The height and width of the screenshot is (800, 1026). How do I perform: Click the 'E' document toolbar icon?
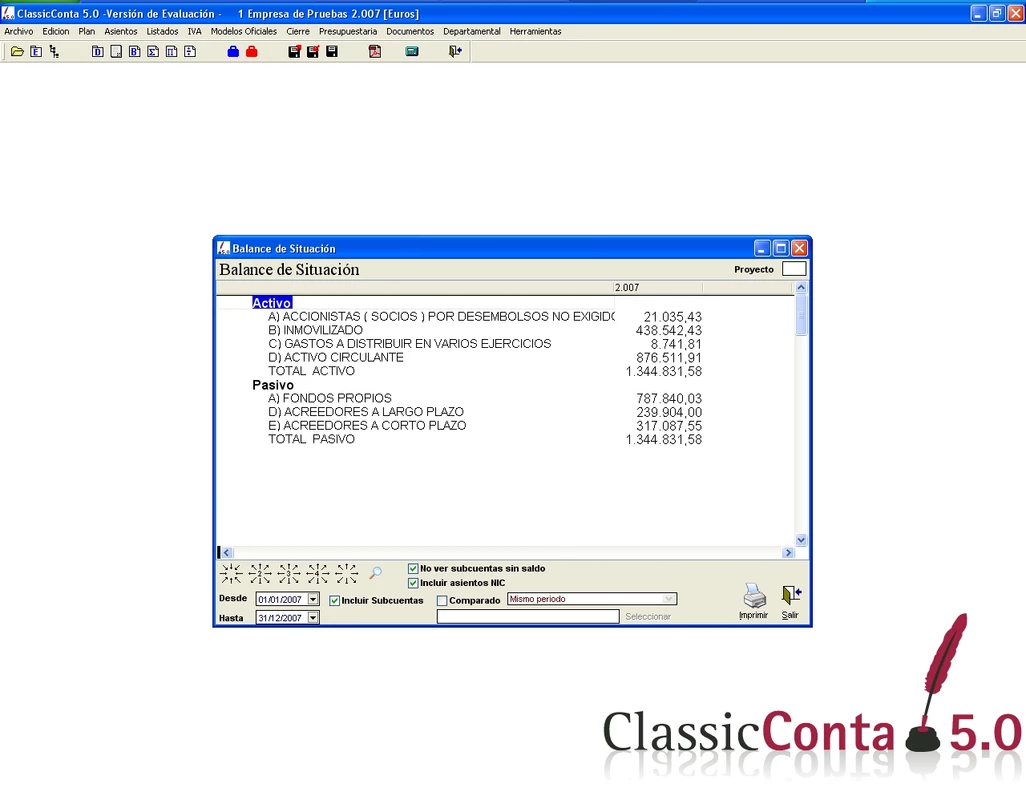coord(36,52)
